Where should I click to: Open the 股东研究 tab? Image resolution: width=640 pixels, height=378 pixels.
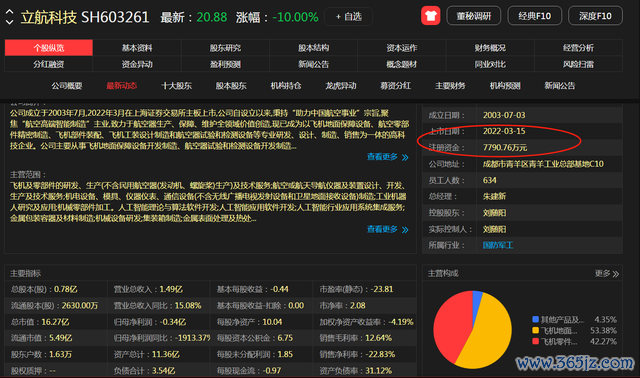[225, 48]
